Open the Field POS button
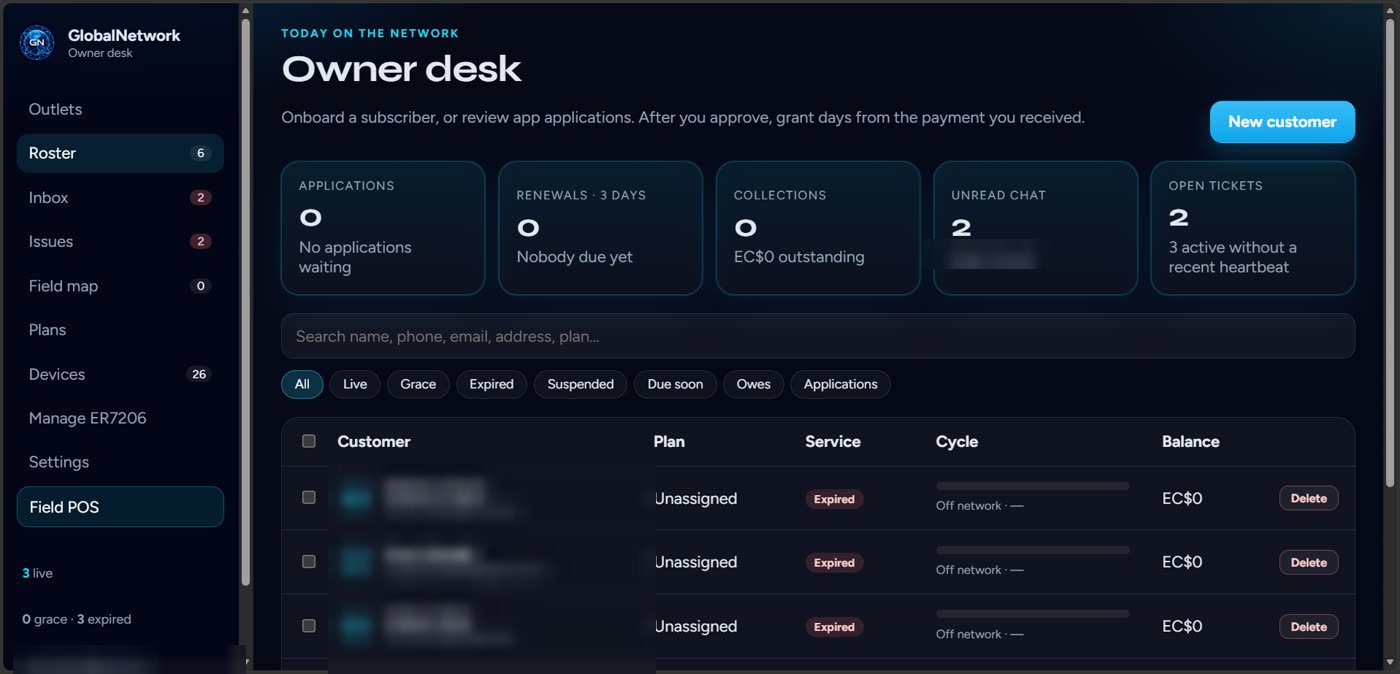1400x674 pixels. [x=120, y=507]
